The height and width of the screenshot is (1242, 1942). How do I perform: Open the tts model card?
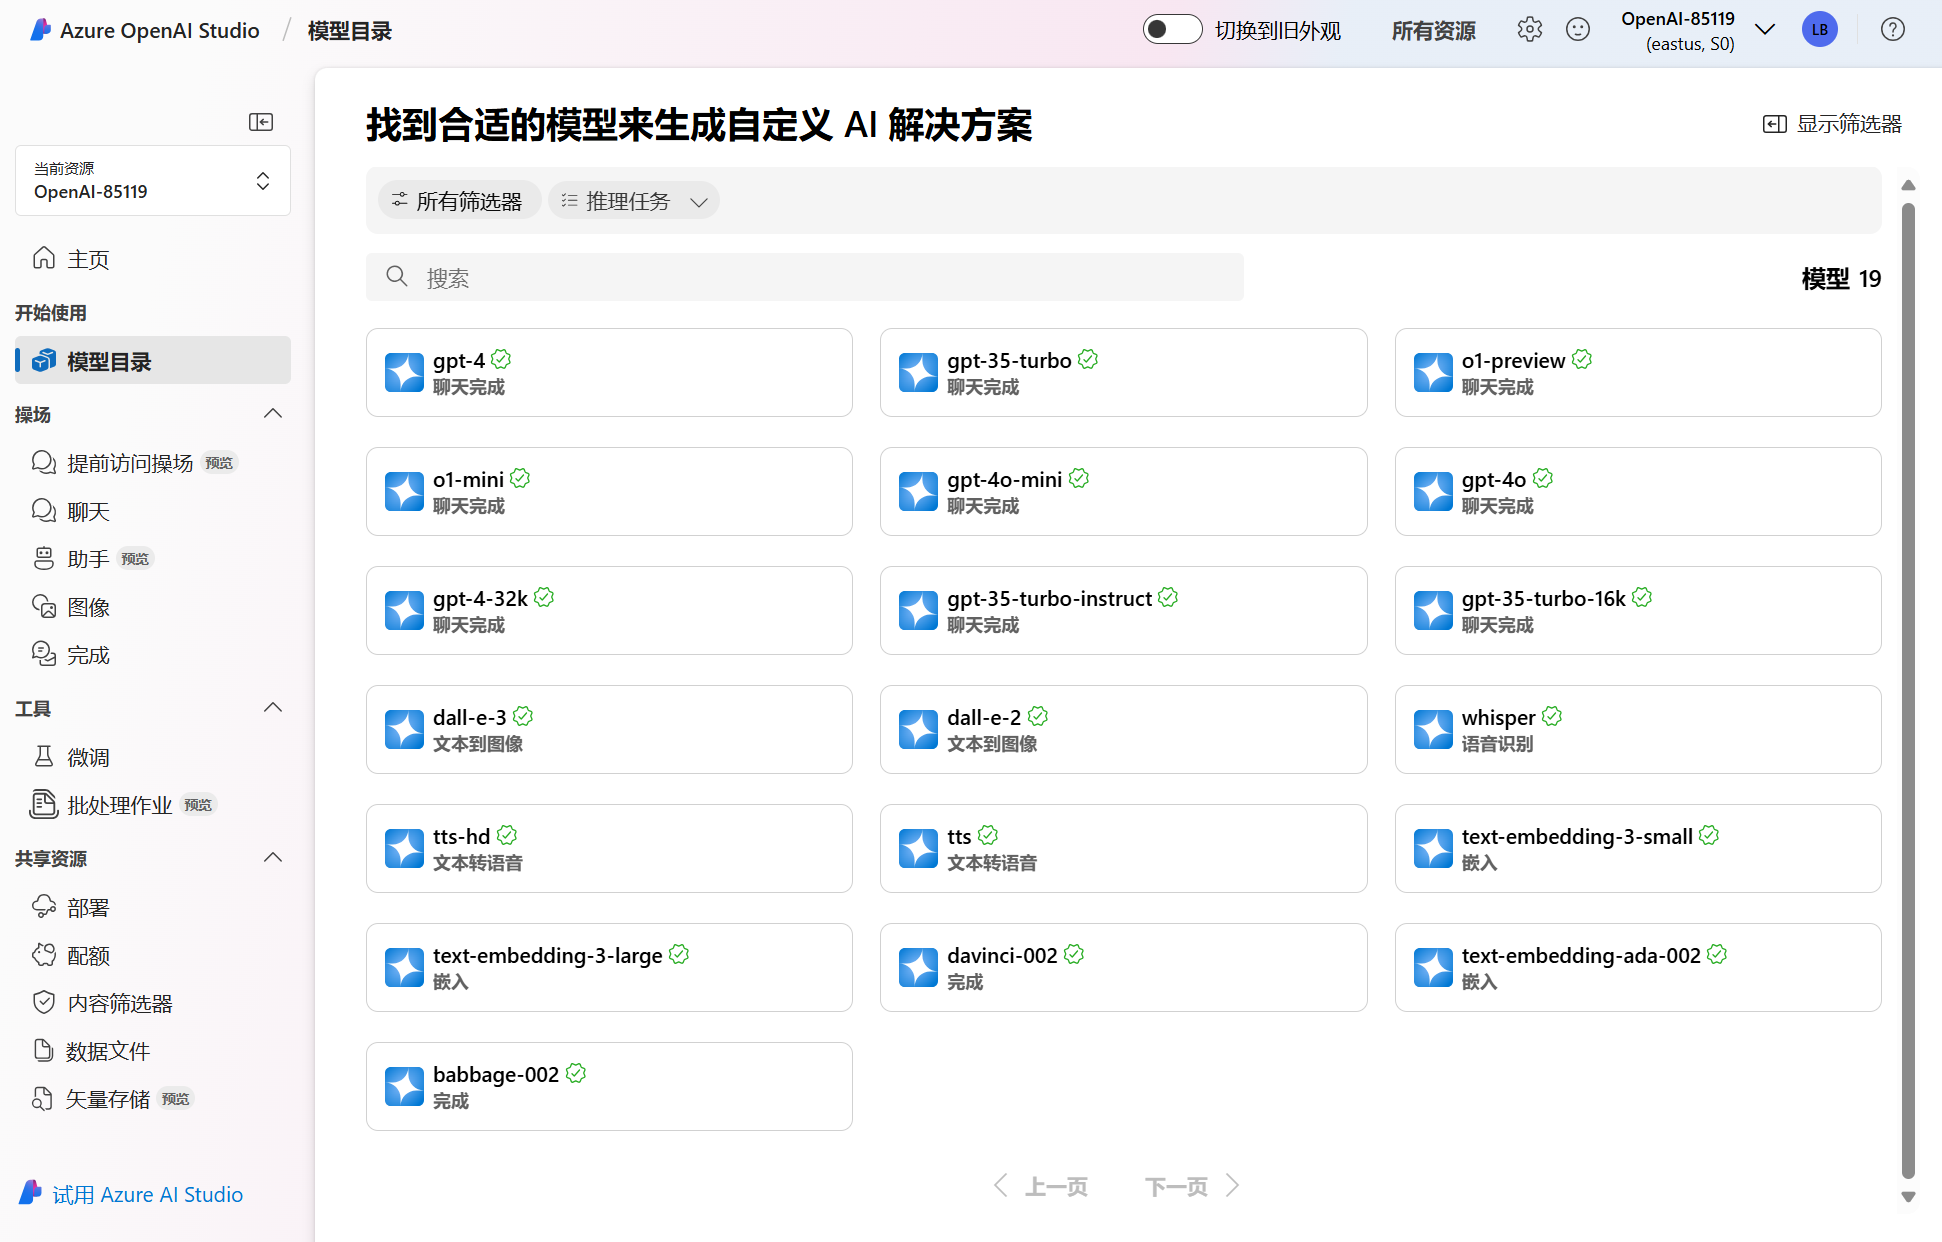1123,848
